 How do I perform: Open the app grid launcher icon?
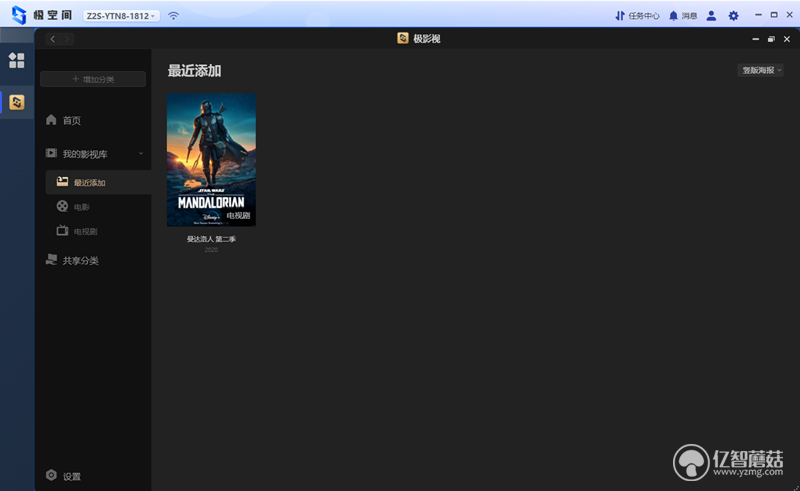pos(16,60)
